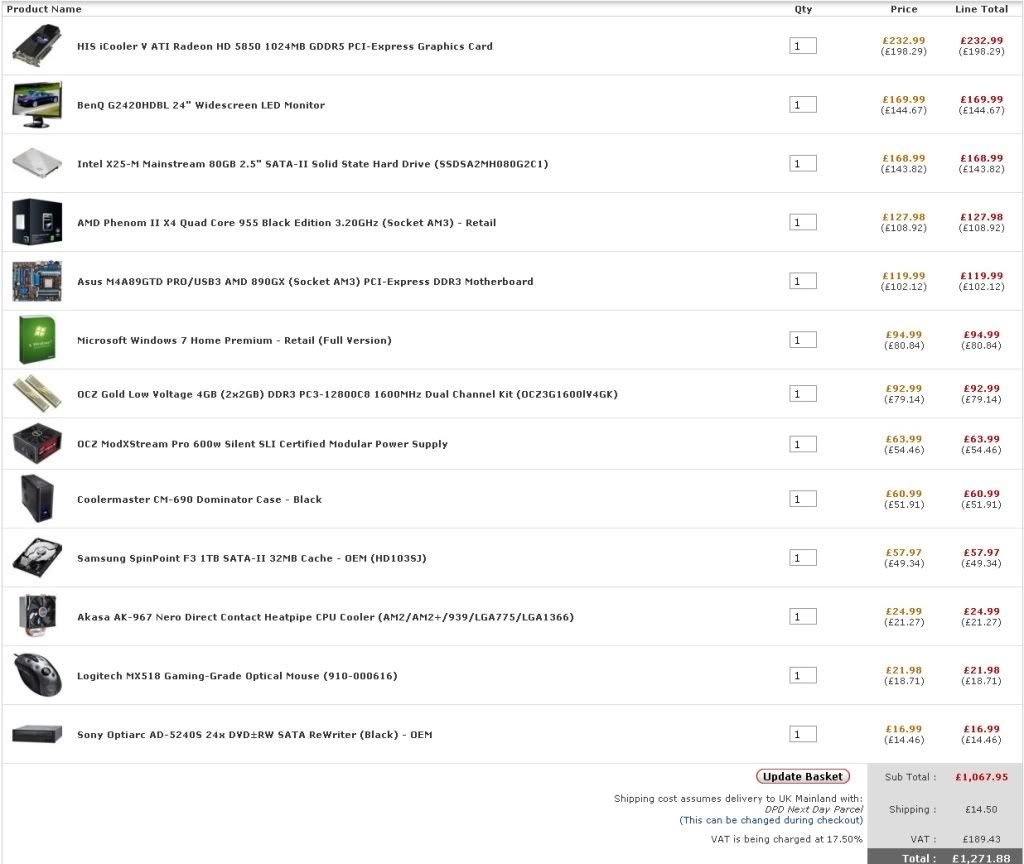
Task: Select the OCZ Gold memory quantity input
Action: click(803, 394)
